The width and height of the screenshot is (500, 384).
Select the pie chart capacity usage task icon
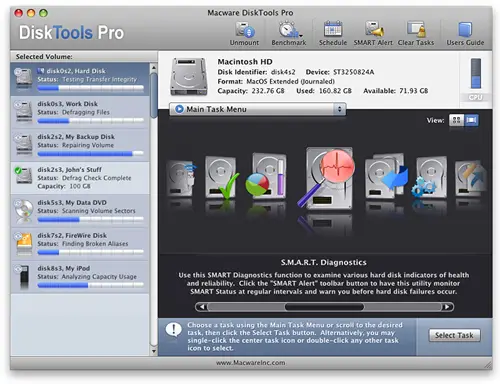click(267, 176)
